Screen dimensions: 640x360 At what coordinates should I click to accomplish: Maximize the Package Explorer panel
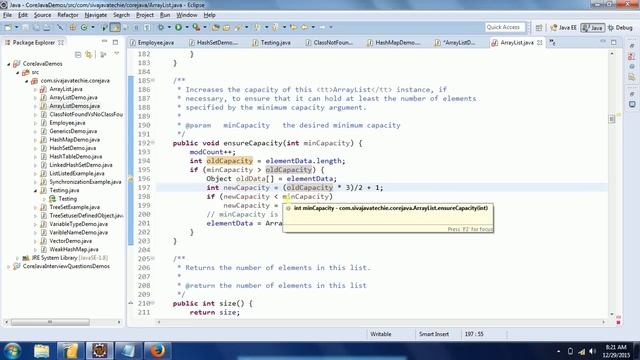(116, 42)
